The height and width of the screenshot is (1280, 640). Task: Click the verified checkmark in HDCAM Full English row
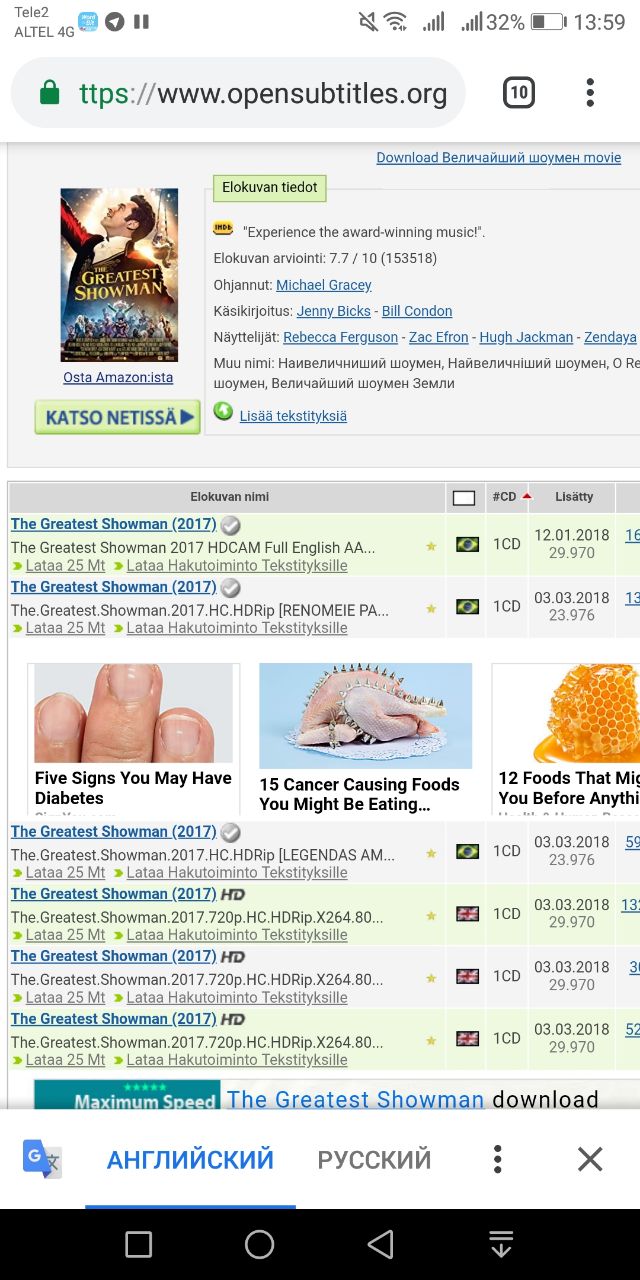(231, 525)
